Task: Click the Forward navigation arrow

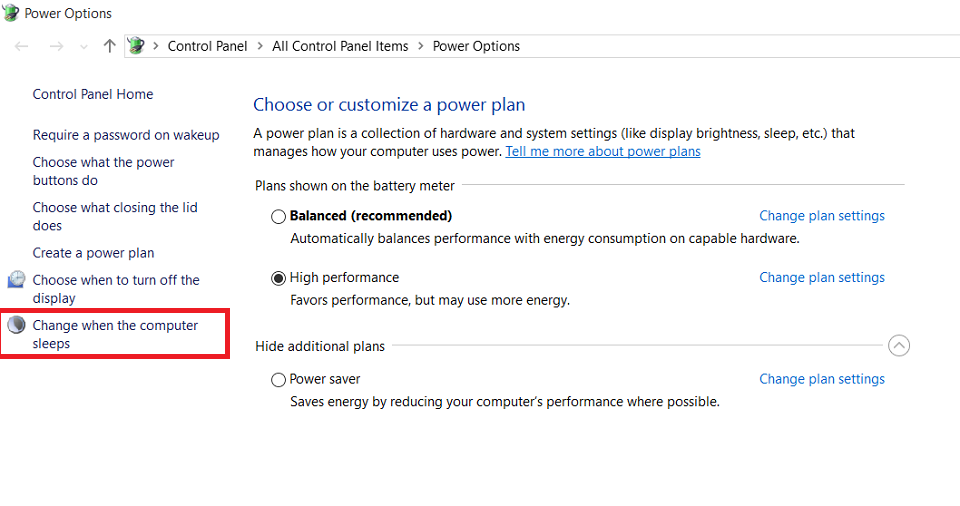Action: tap(56, 46)
